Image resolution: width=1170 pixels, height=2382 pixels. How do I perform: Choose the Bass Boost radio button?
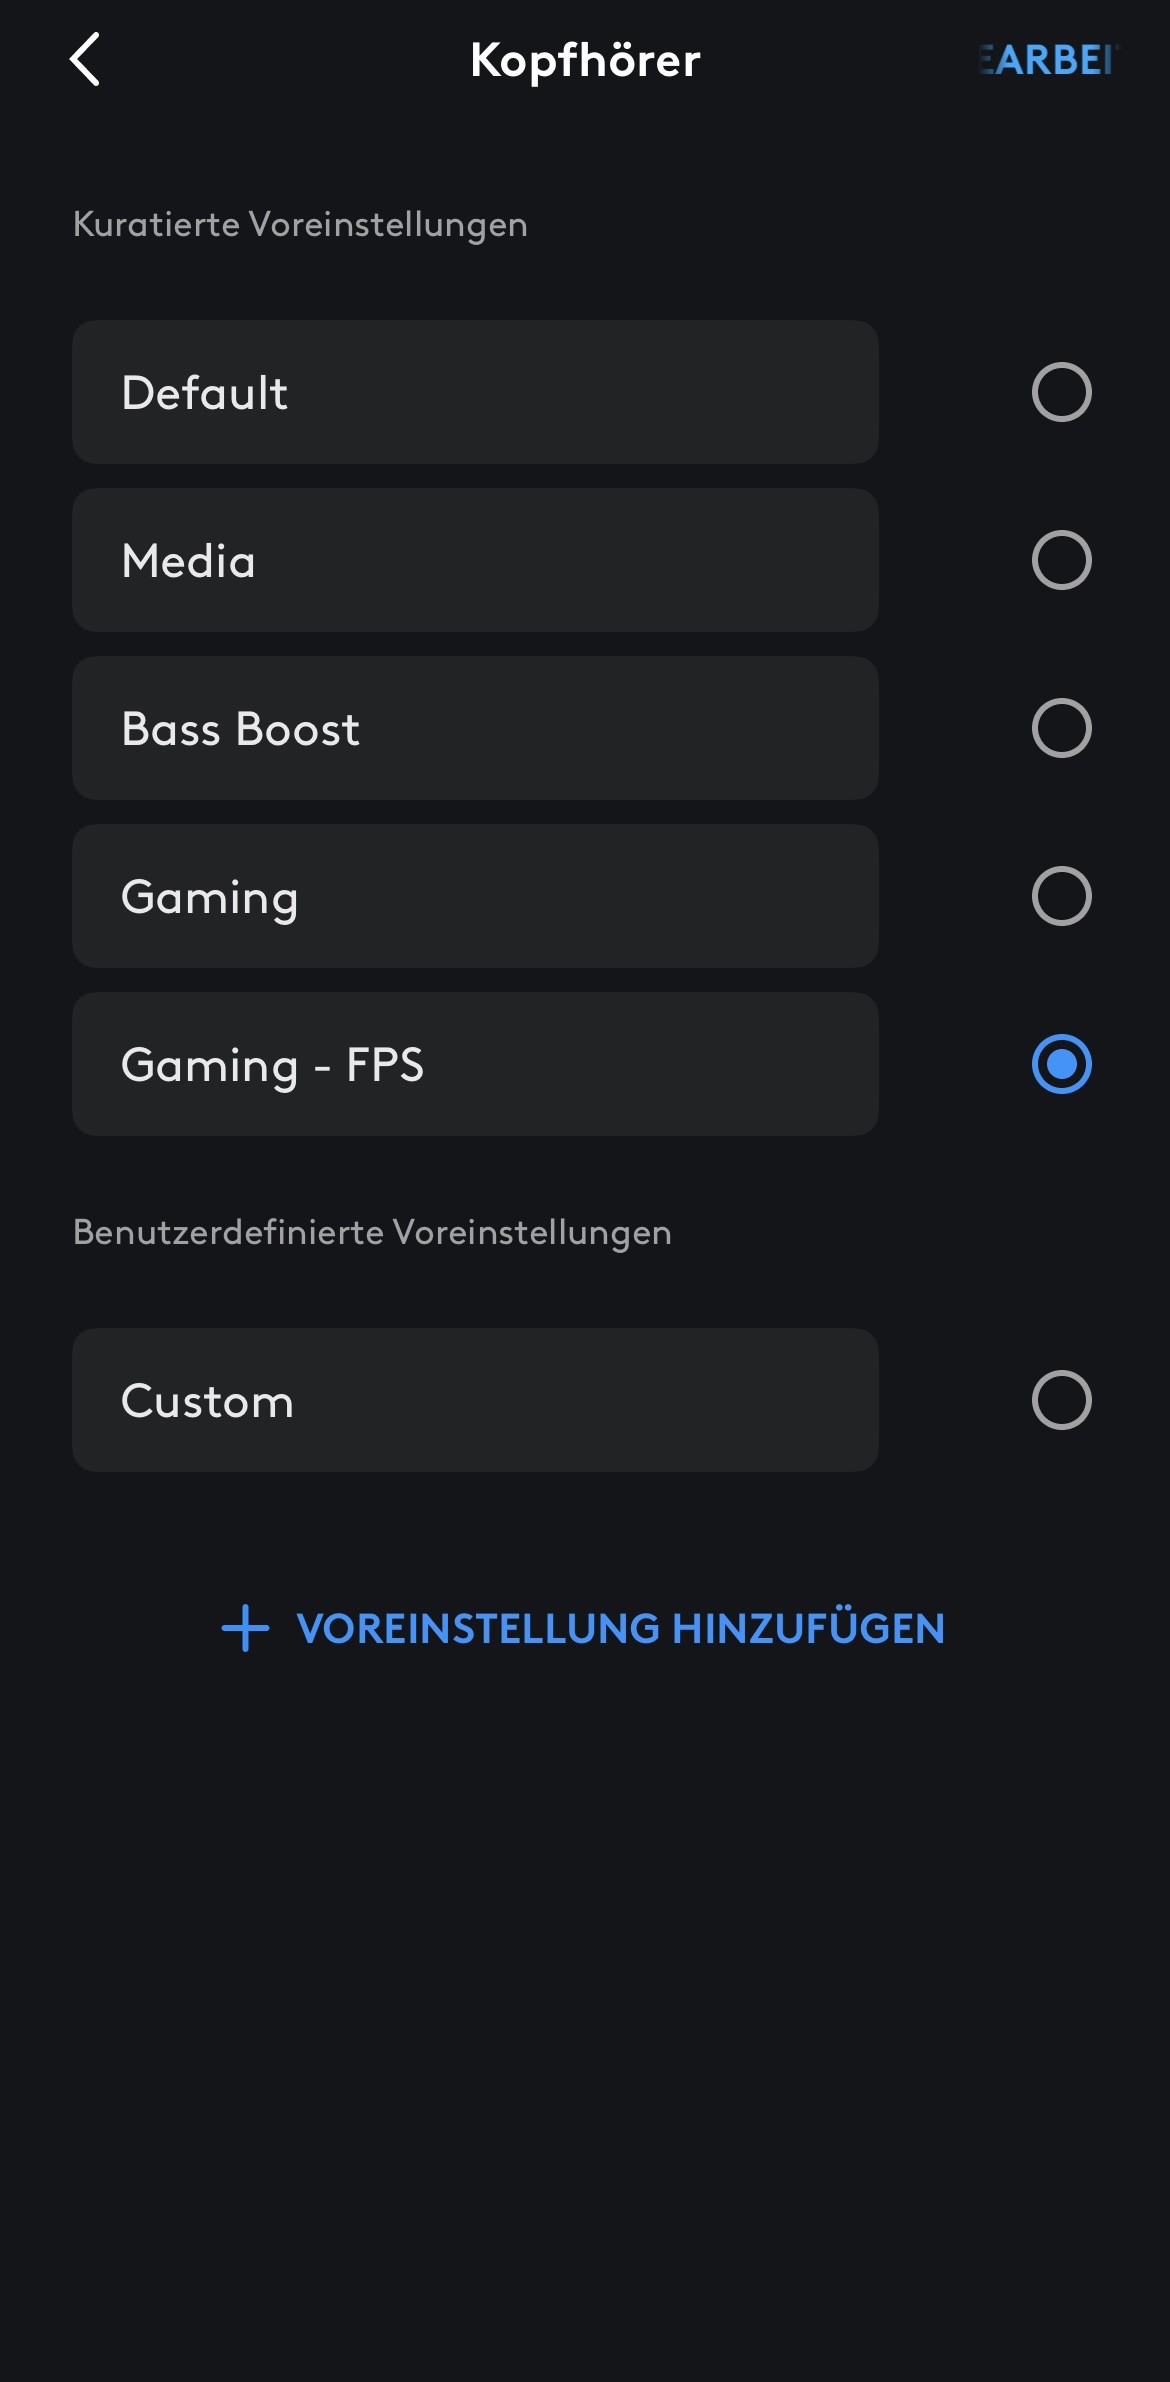point(1061,728)
